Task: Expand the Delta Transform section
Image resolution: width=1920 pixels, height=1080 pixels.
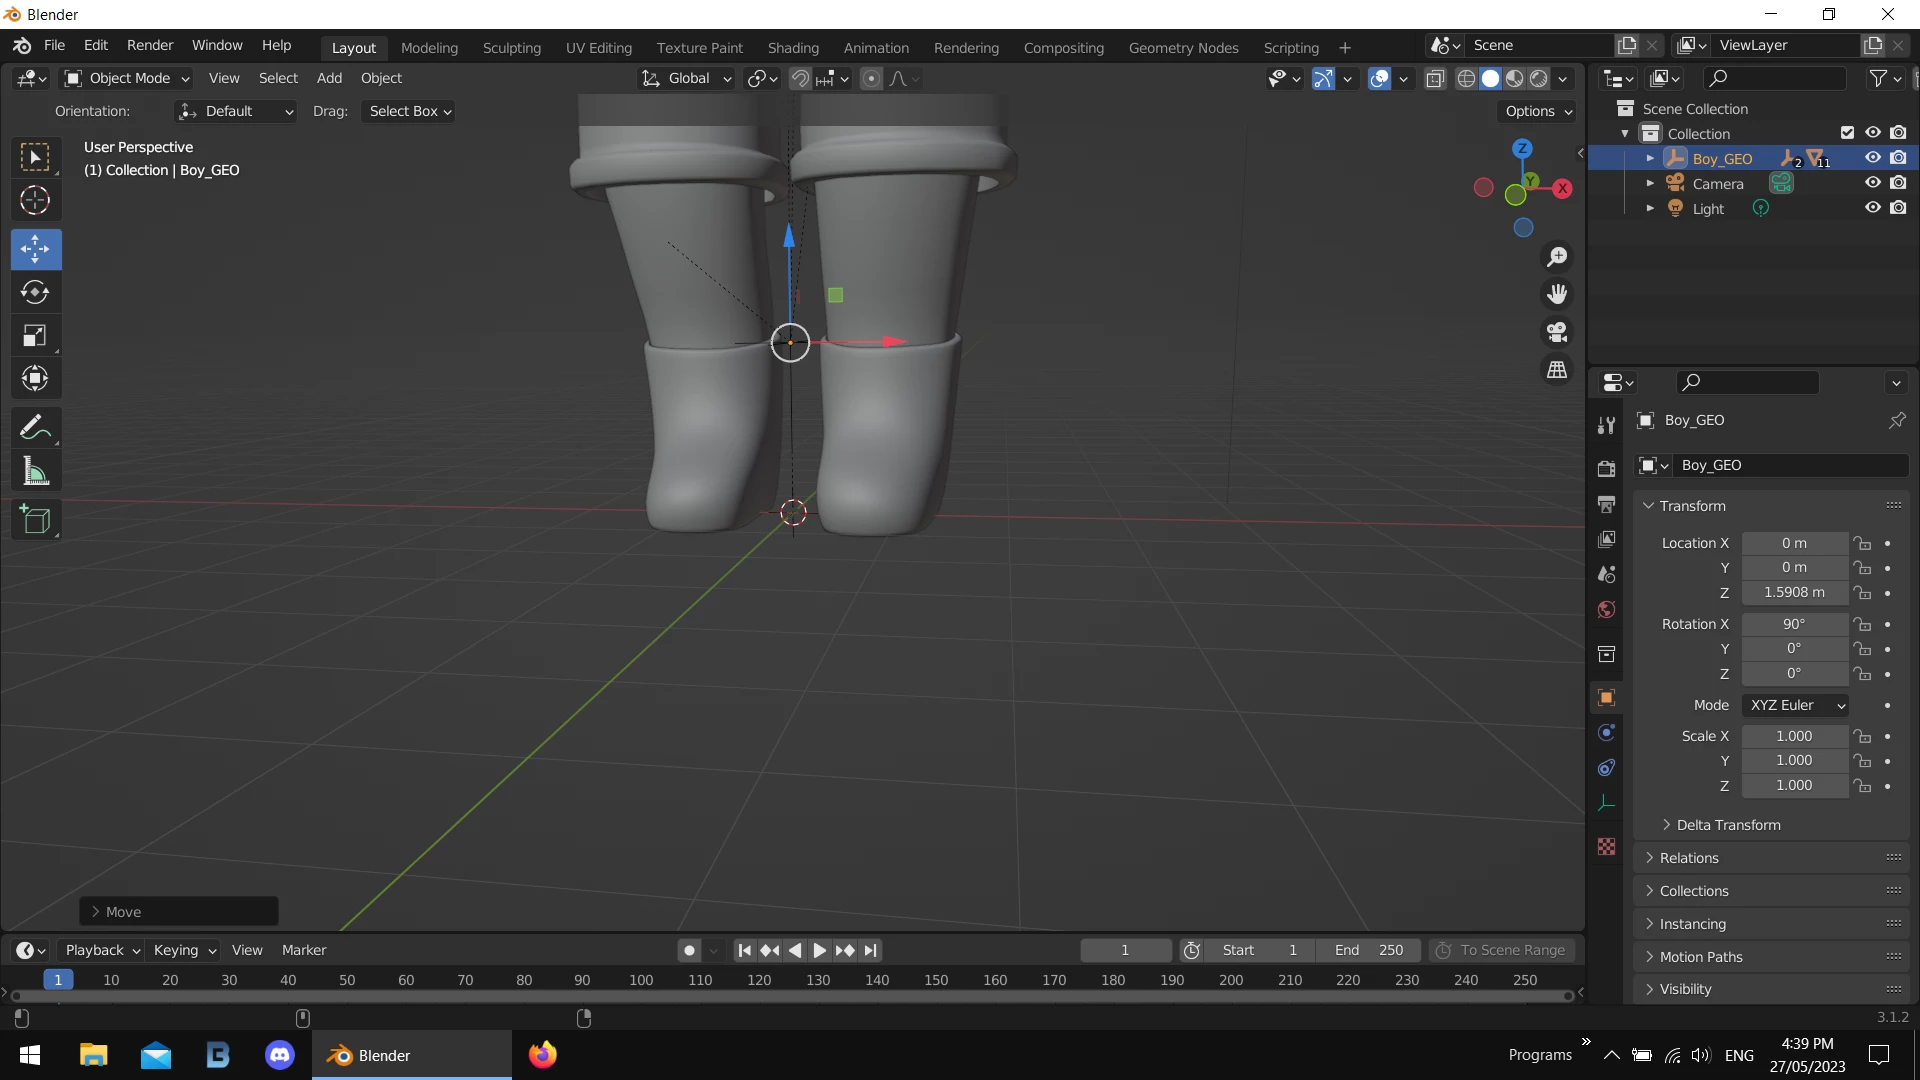Action: (x=1727, y=825)
